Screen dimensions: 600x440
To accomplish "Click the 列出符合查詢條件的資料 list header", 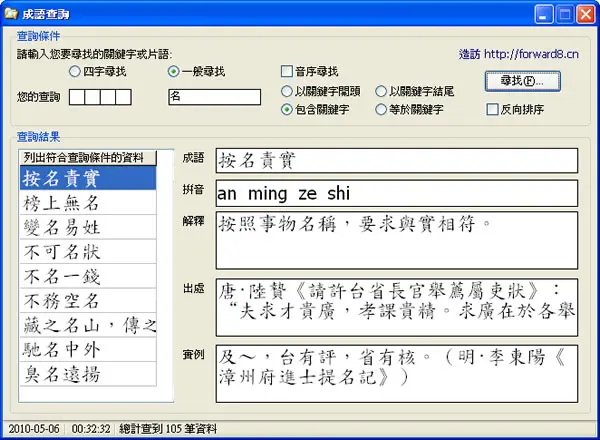I will (x=88, y=157).
